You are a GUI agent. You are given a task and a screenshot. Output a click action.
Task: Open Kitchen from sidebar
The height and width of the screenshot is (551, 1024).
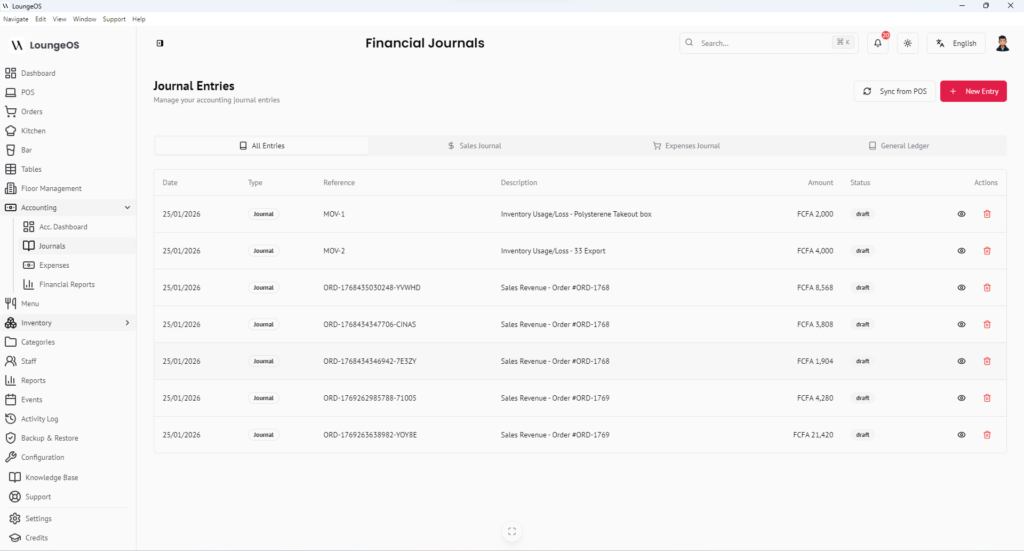(x=33, y=131)
